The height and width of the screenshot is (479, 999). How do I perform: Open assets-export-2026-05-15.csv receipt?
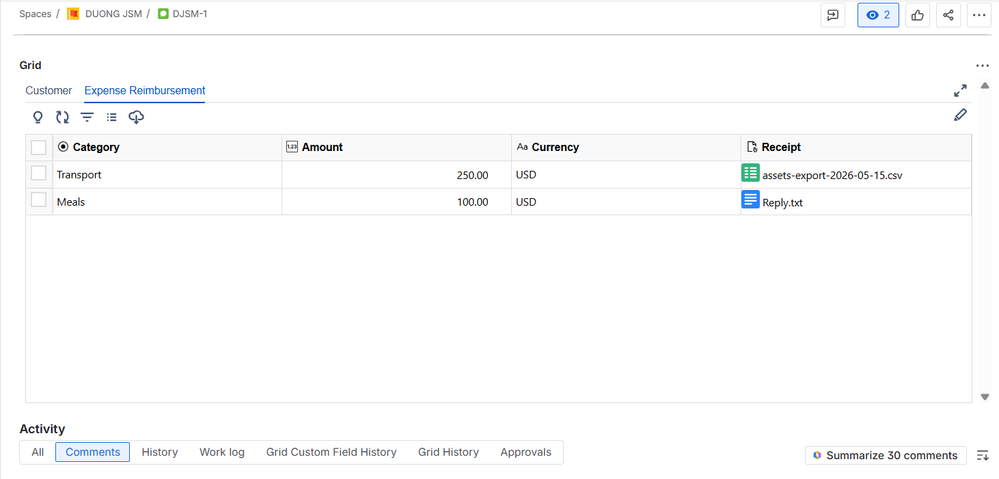[x=832, y=175]
